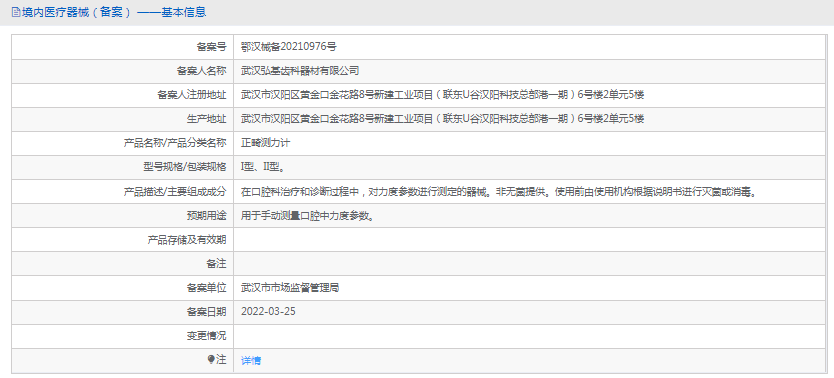The height and width of the screenshot is (378, 834).
Task: Click the document icon beside 境内医疗器械 title
Action: click(x=15, y=12)
